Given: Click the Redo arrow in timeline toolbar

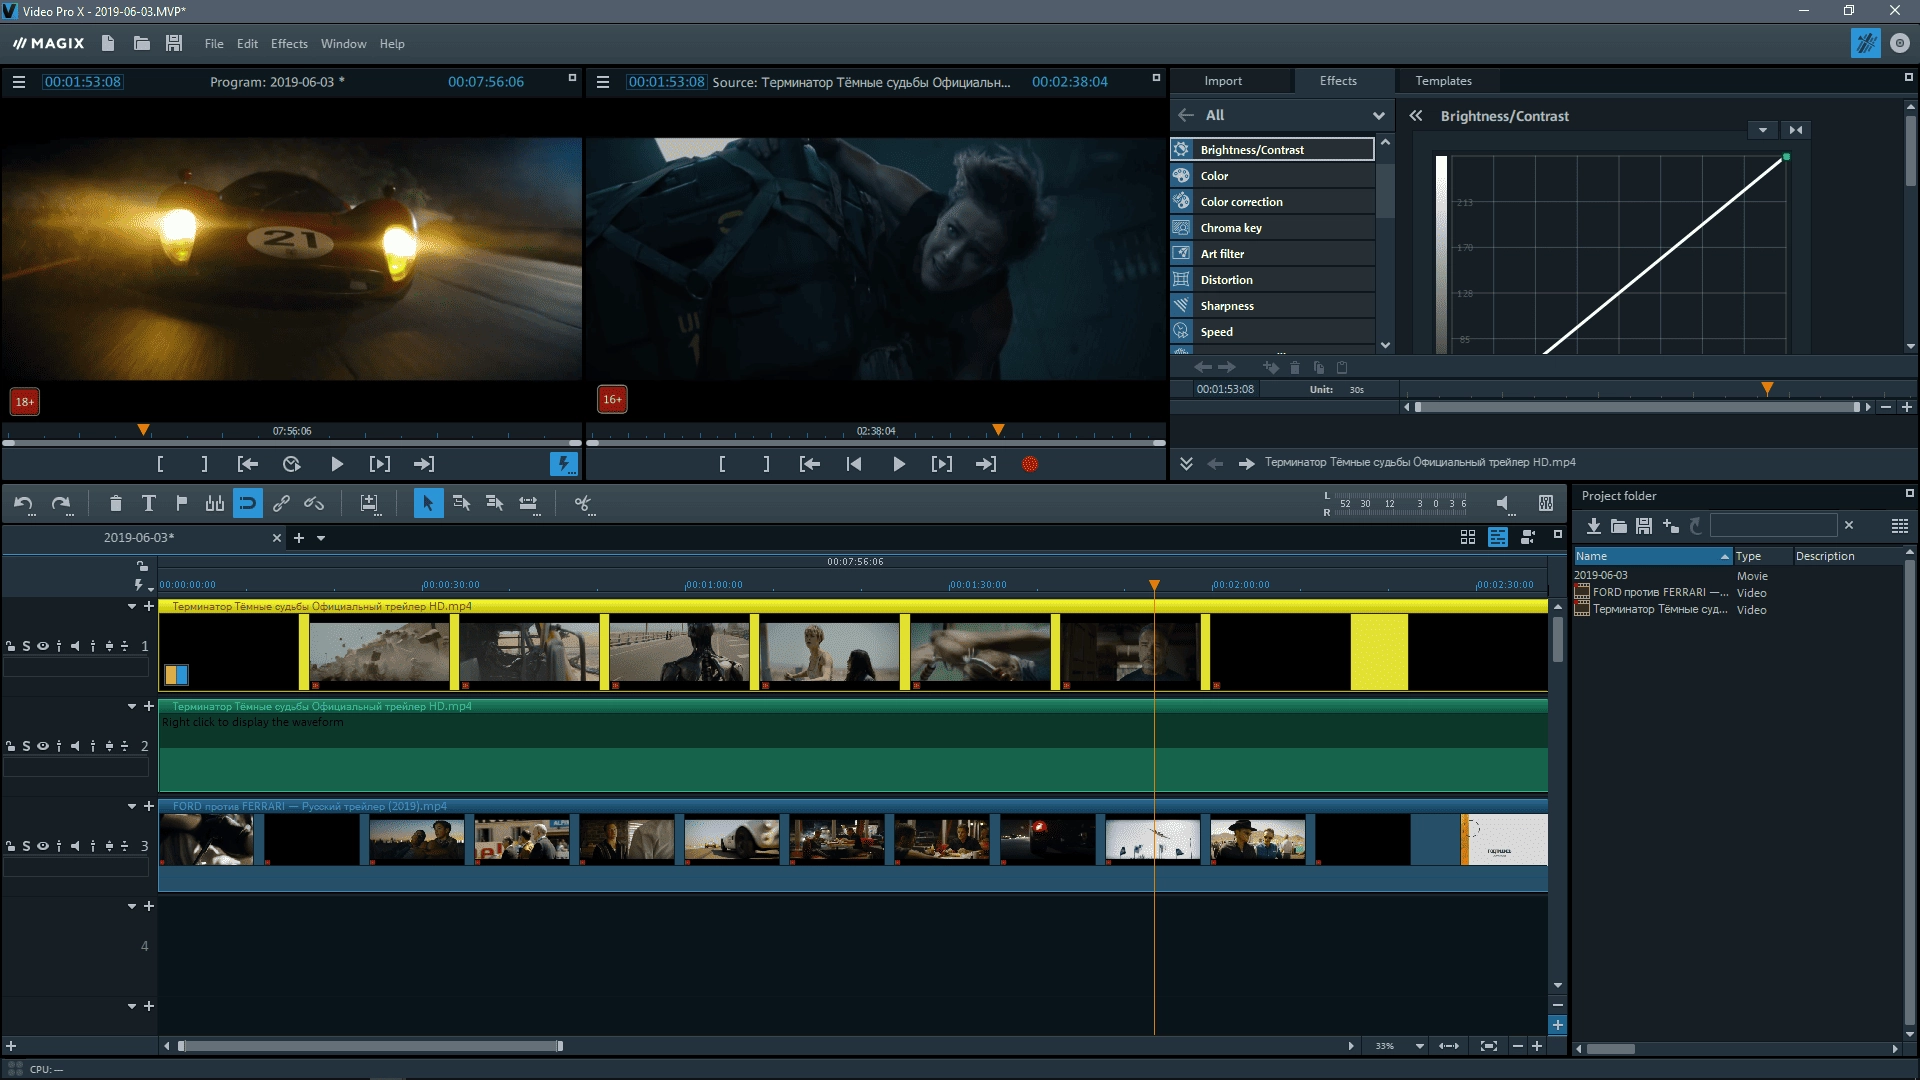Looking at the screenshot, I should (x=61, y=503).
